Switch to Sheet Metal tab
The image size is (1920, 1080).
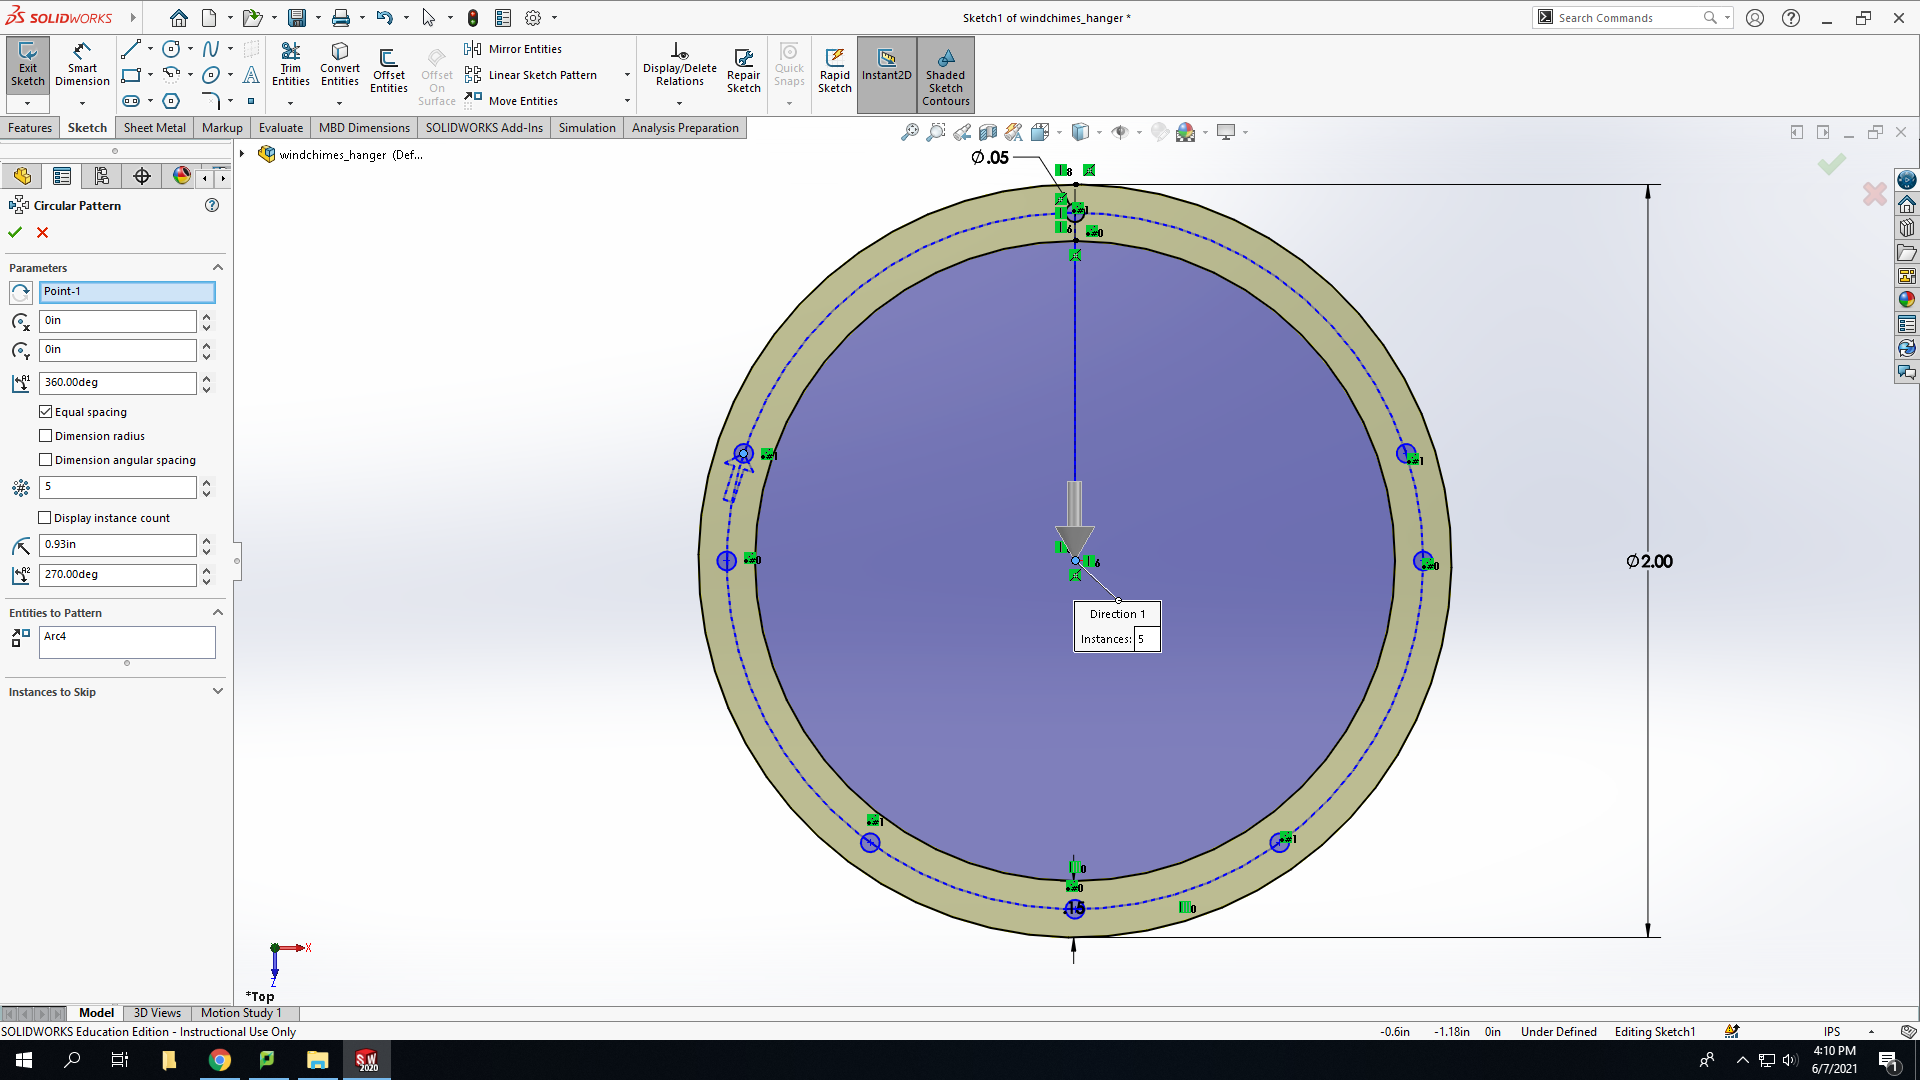click(x=155, y=128)
